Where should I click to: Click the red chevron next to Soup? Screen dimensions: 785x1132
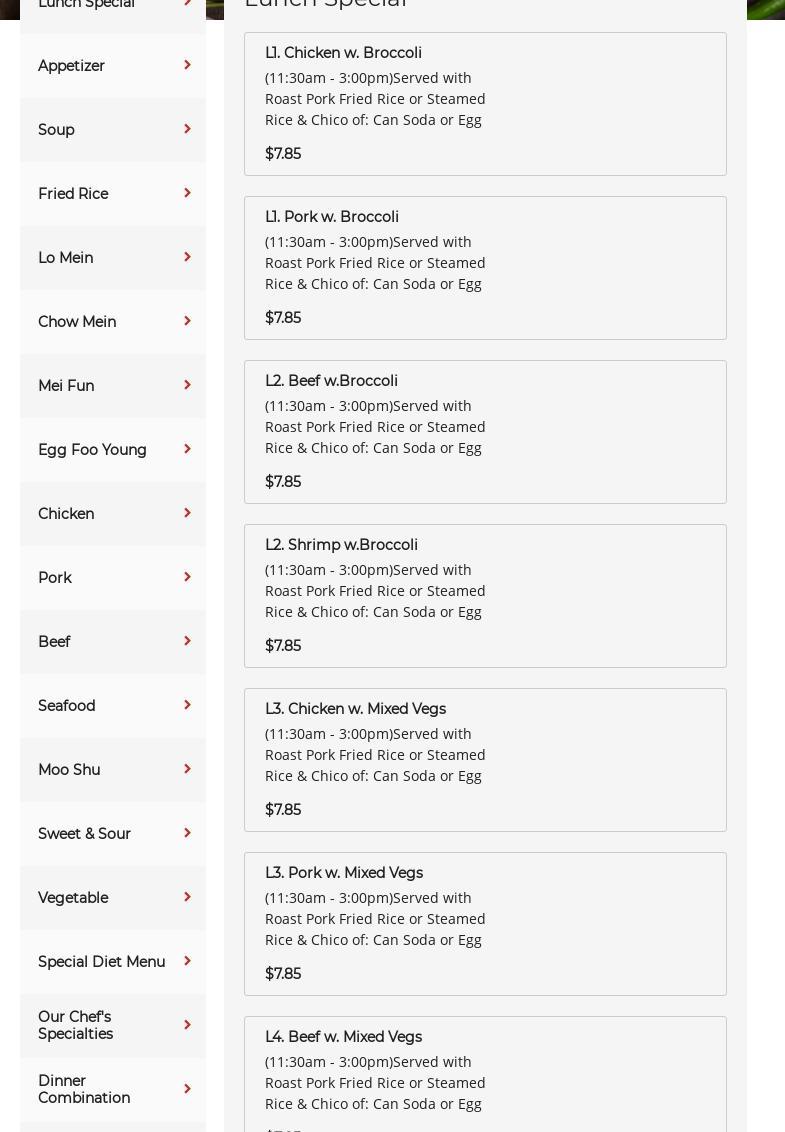(x=187, y=130)
